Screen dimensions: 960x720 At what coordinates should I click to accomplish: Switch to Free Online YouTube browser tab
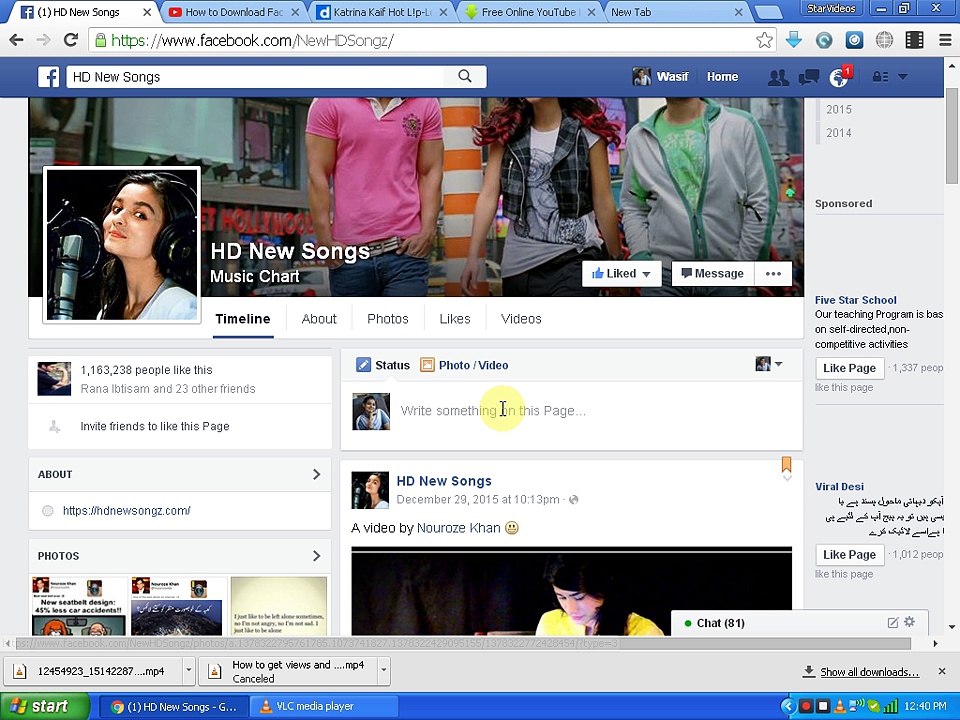pos(528,12)
